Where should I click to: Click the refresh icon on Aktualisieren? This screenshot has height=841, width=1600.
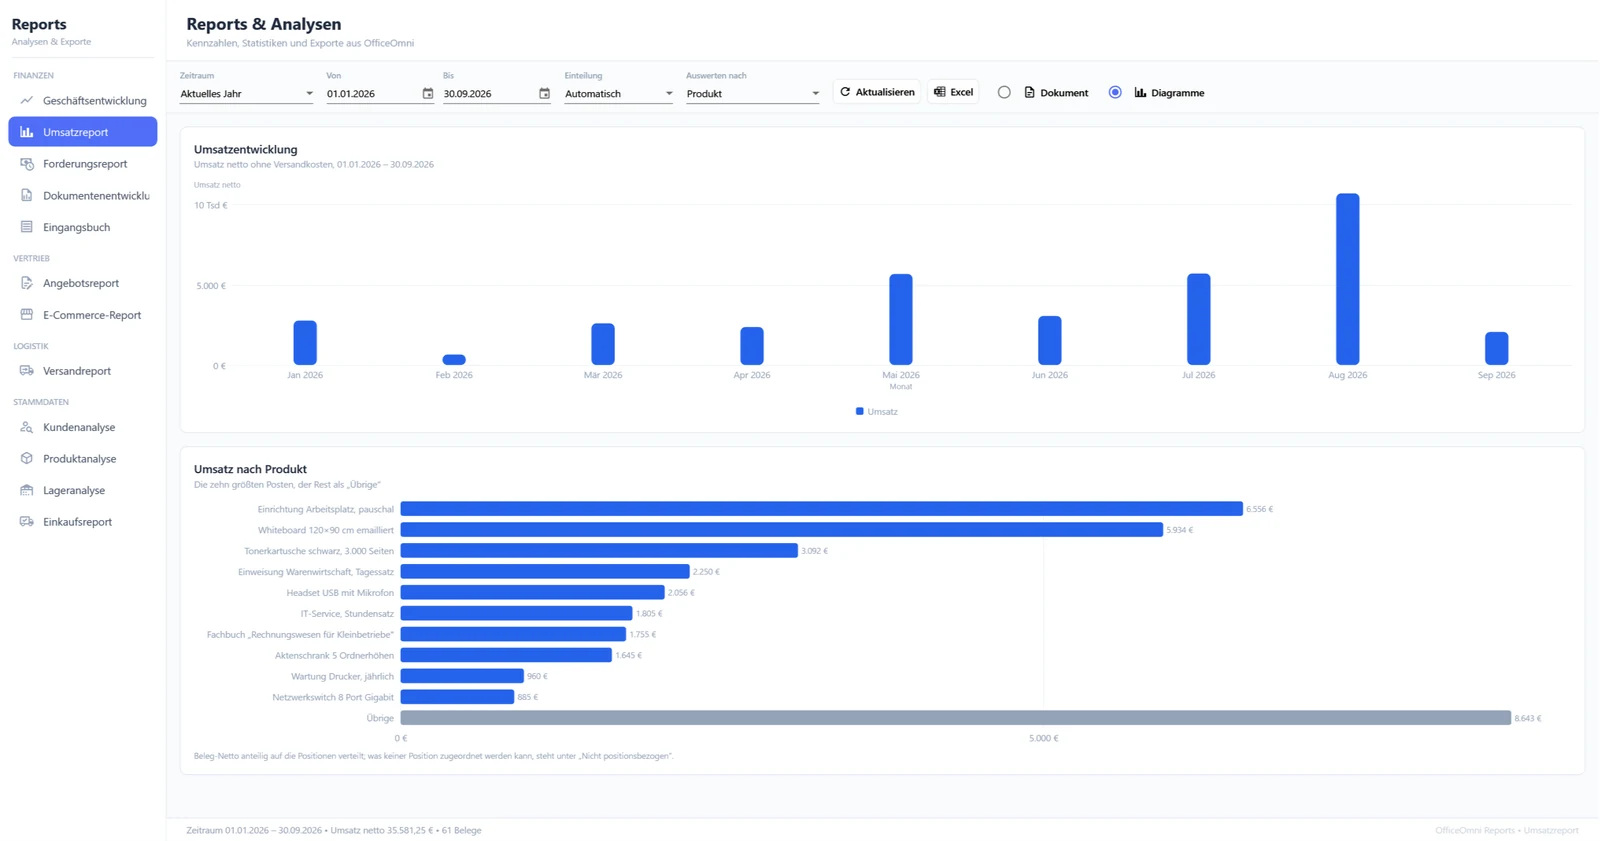(x=845, y=92)
